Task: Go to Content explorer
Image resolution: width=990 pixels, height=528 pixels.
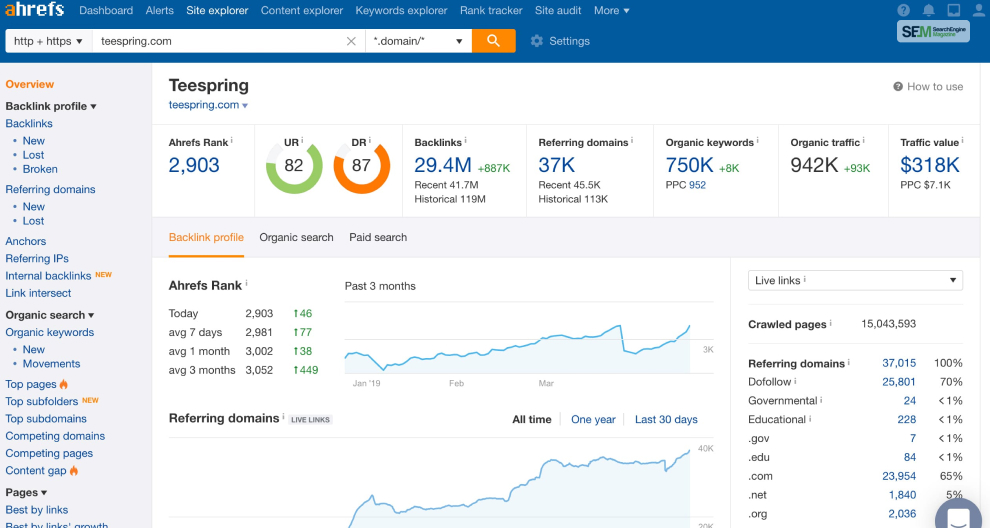Action: pos(302,11)
